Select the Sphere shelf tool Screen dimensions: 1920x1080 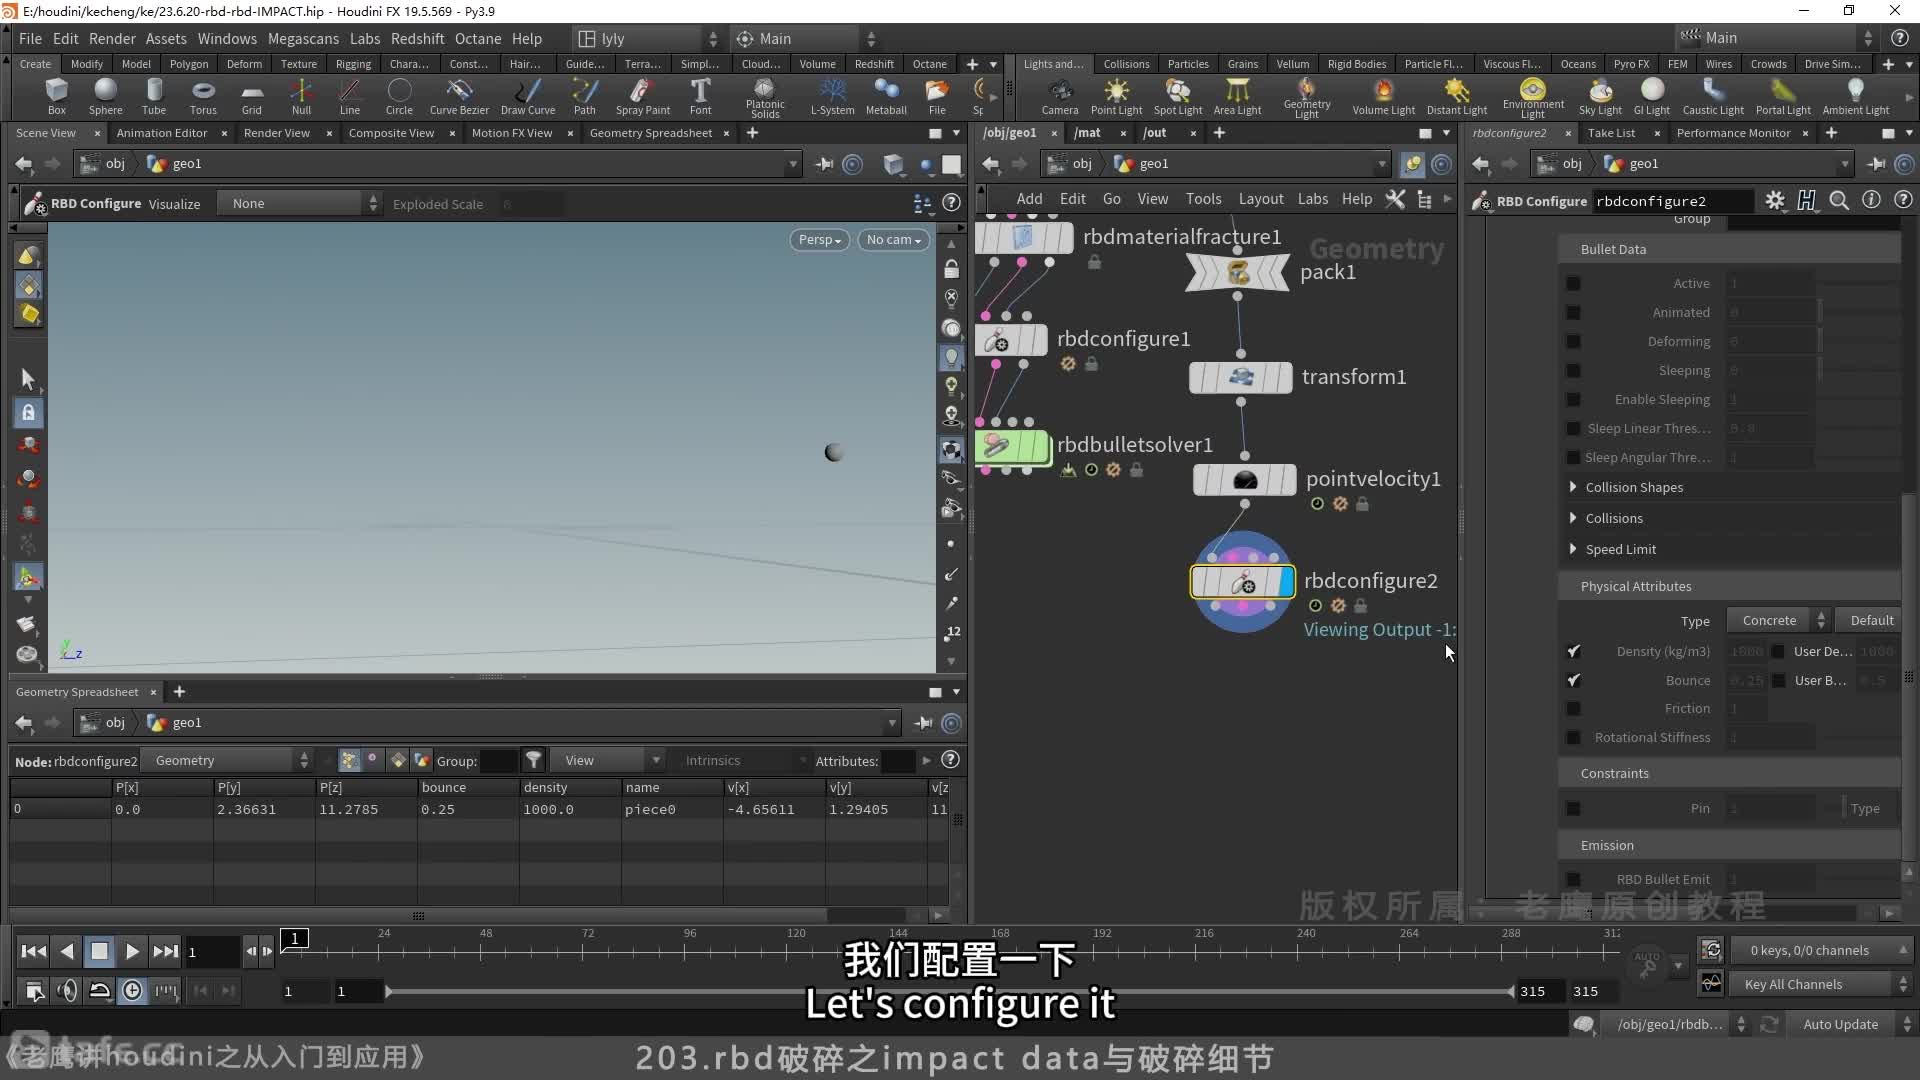[105, 96]
